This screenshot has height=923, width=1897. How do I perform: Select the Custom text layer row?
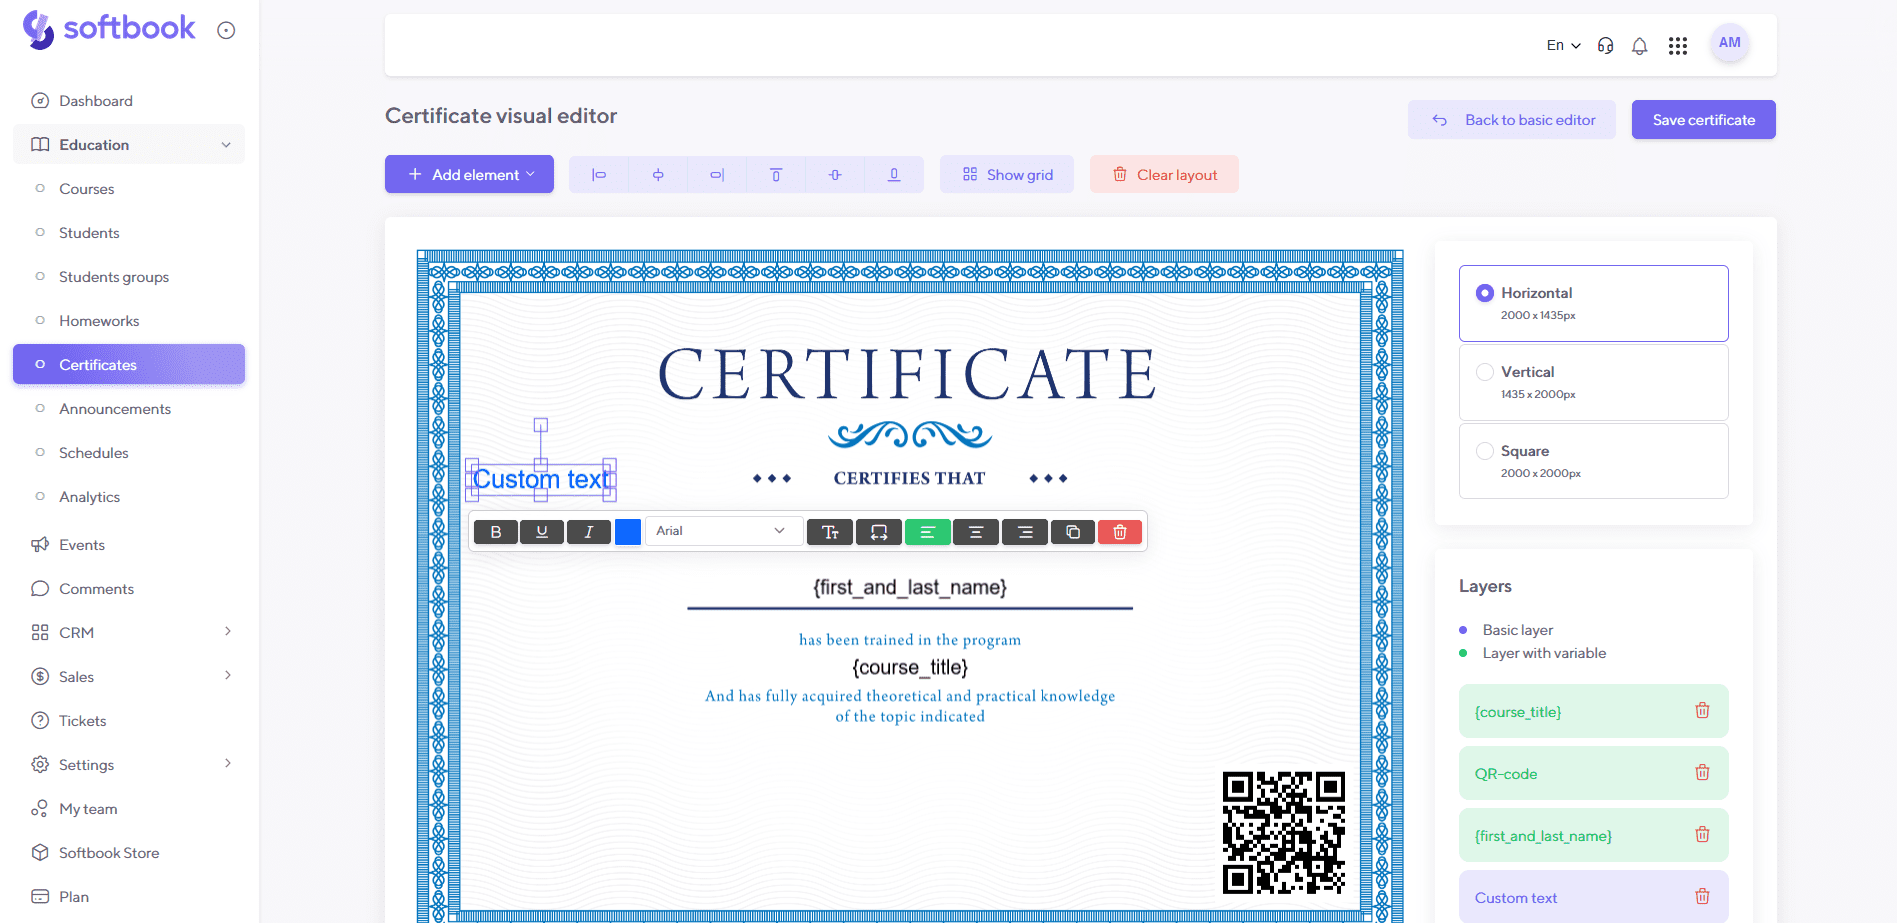[1594, 897]
